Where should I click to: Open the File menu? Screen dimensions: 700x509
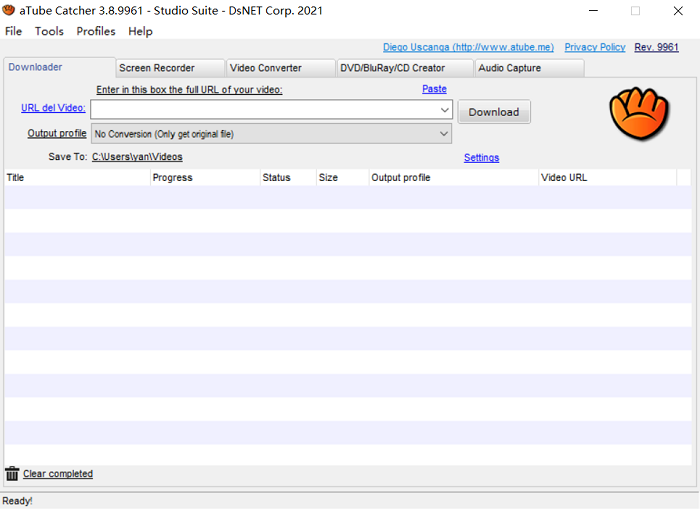point(13,31)
